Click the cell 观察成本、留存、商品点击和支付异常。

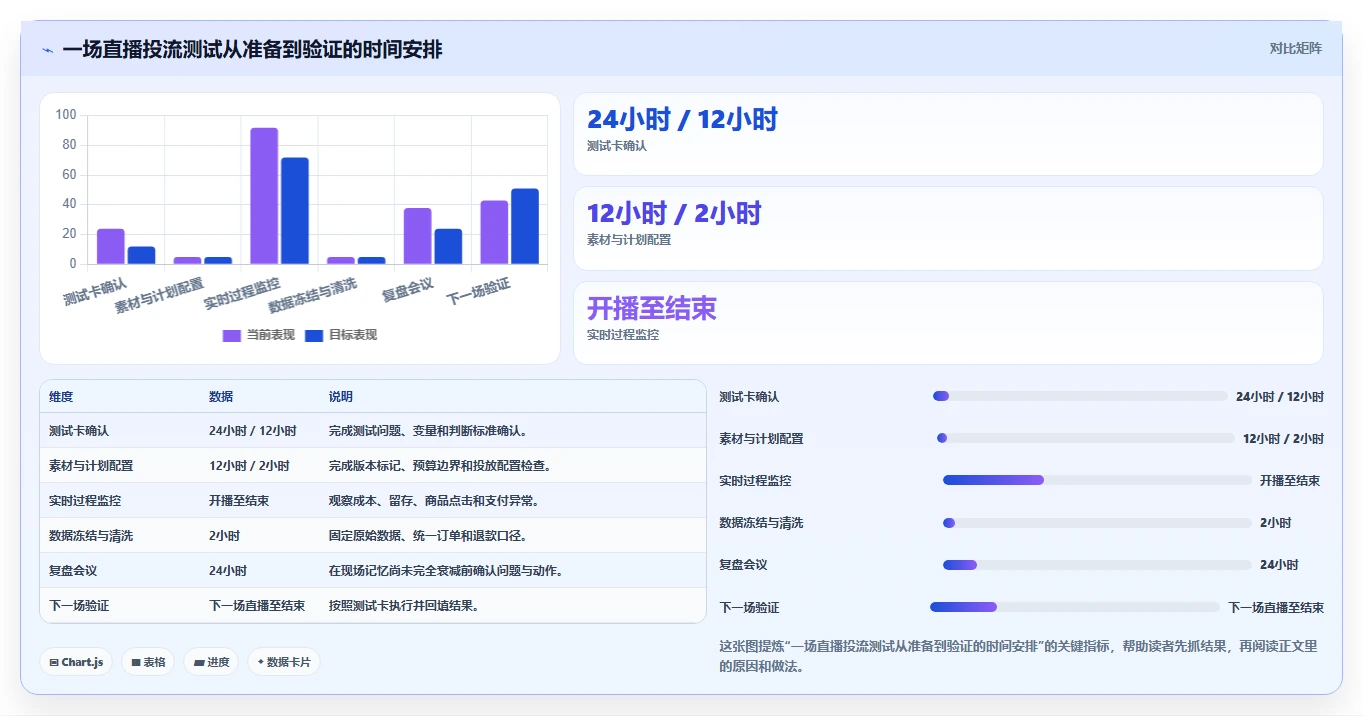434,501
